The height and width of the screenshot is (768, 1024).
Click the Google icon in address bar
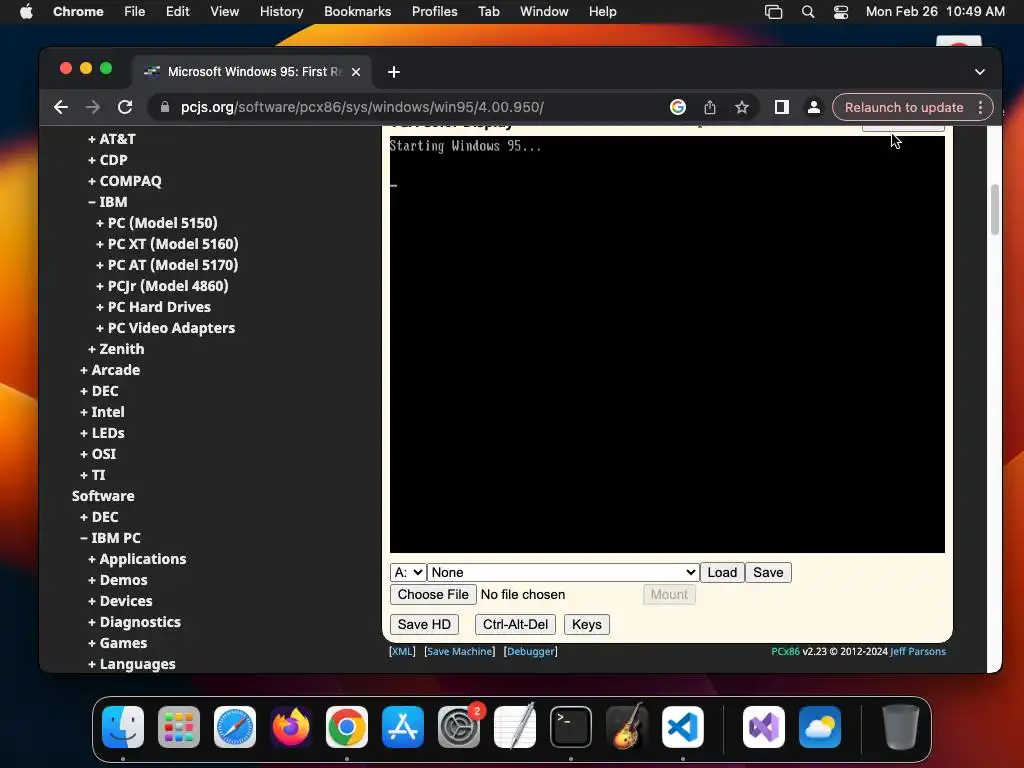(678, 107)
